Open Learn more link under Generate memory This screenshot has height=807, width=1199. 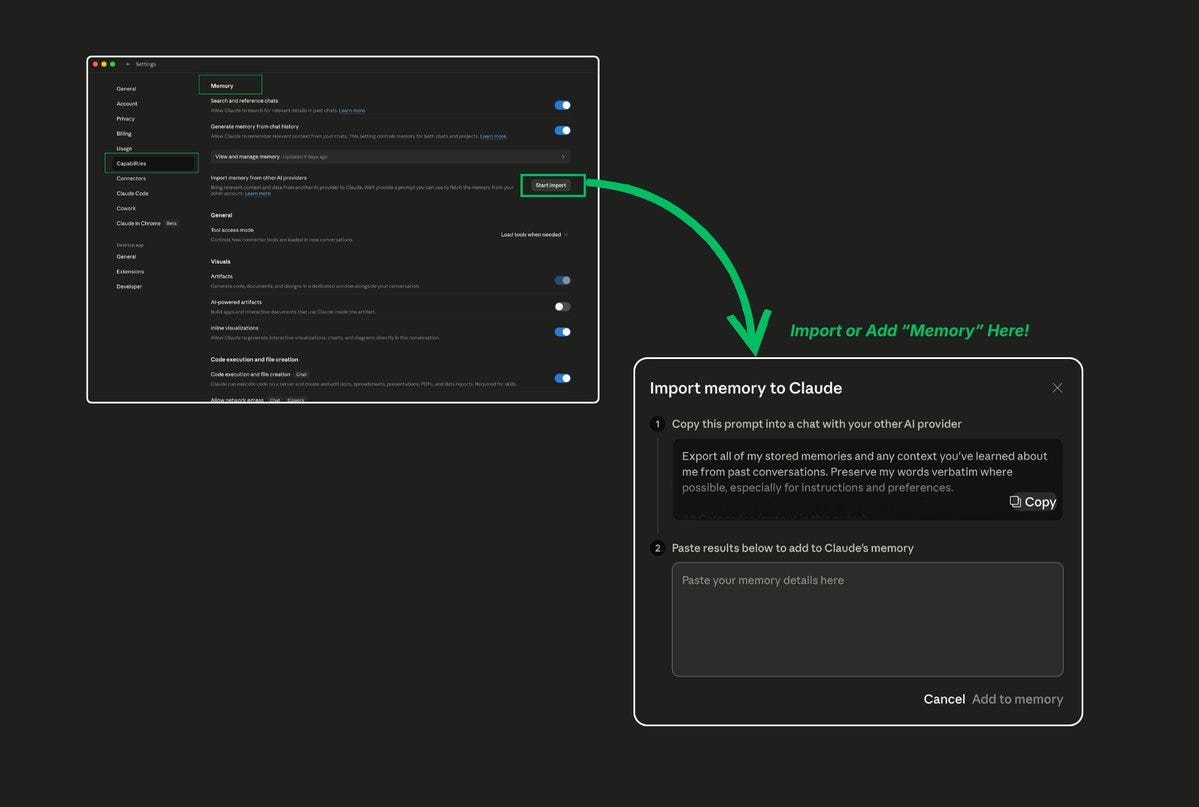493,136
